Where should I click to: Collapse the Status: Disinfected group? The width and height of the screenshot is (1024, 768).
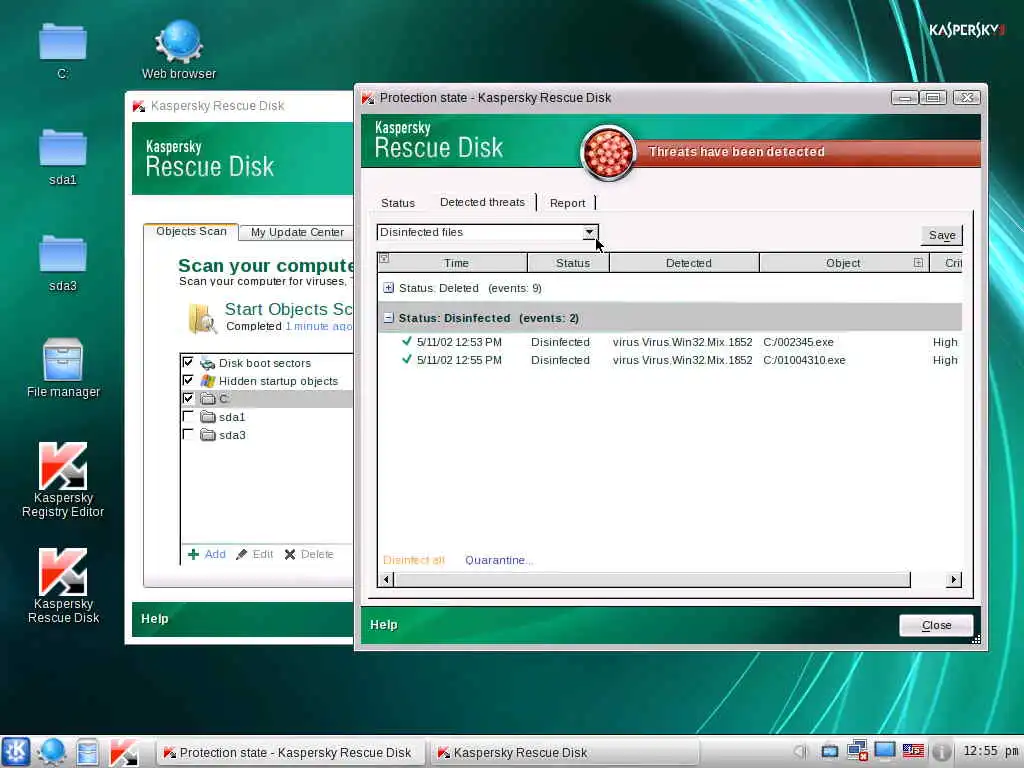pos(389,318)
